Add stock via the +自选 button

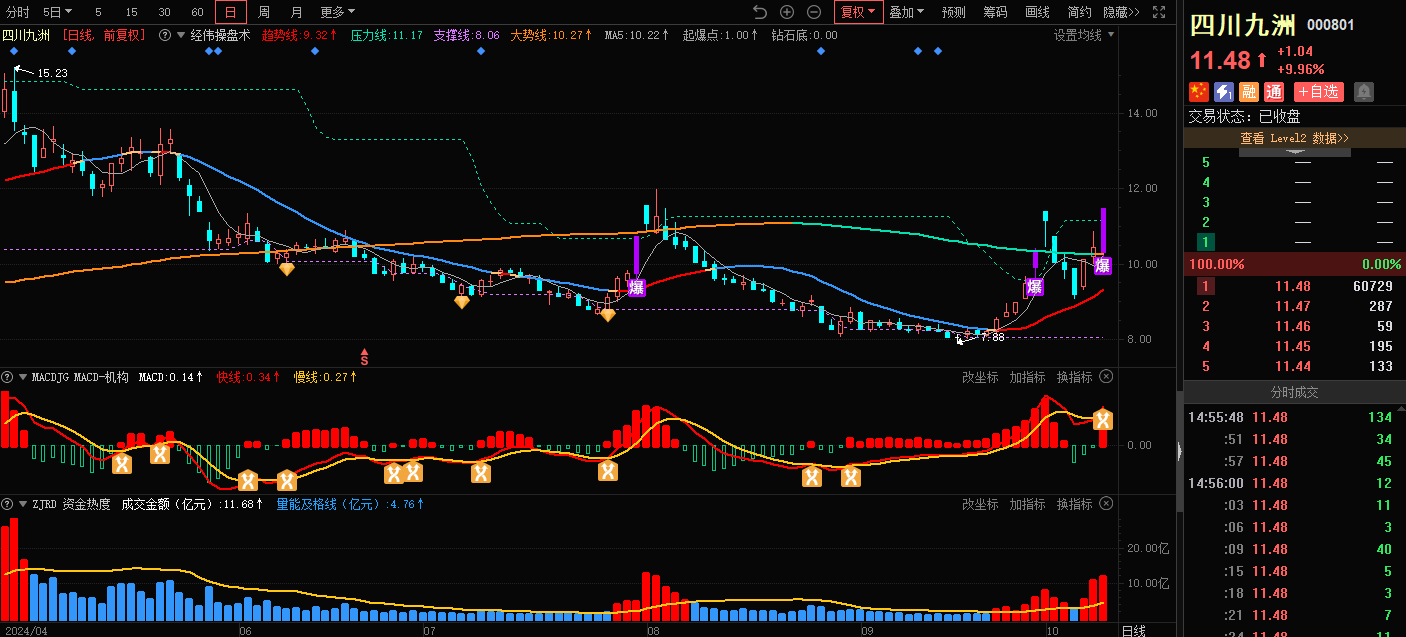[1318, 91]
